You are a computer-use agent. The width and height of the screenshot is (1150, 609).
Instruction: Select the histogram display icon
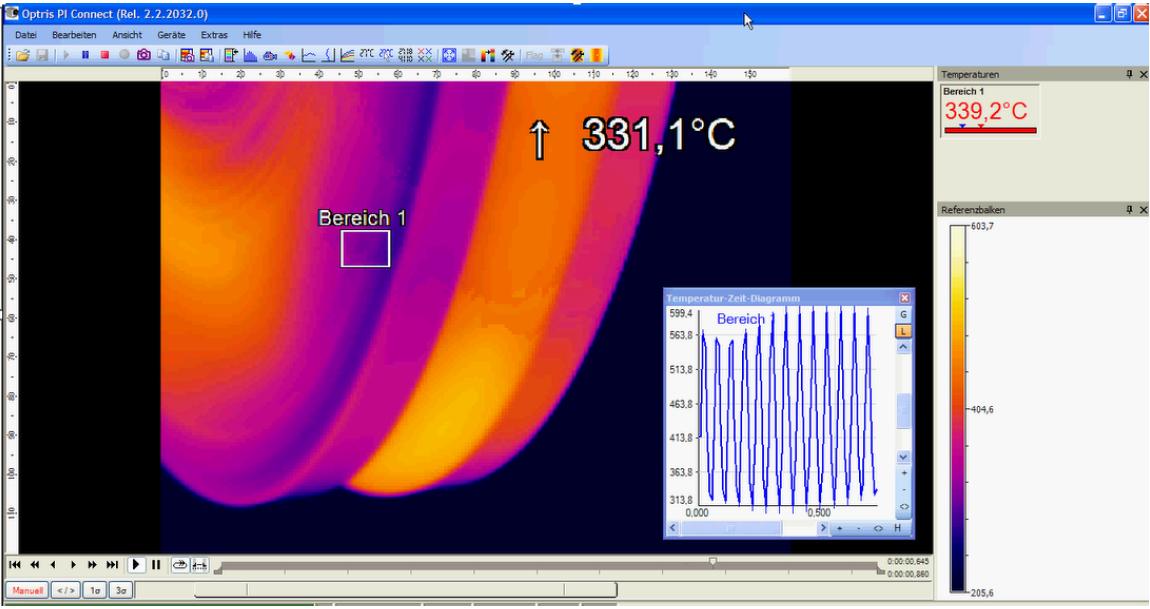click(249, 56)
